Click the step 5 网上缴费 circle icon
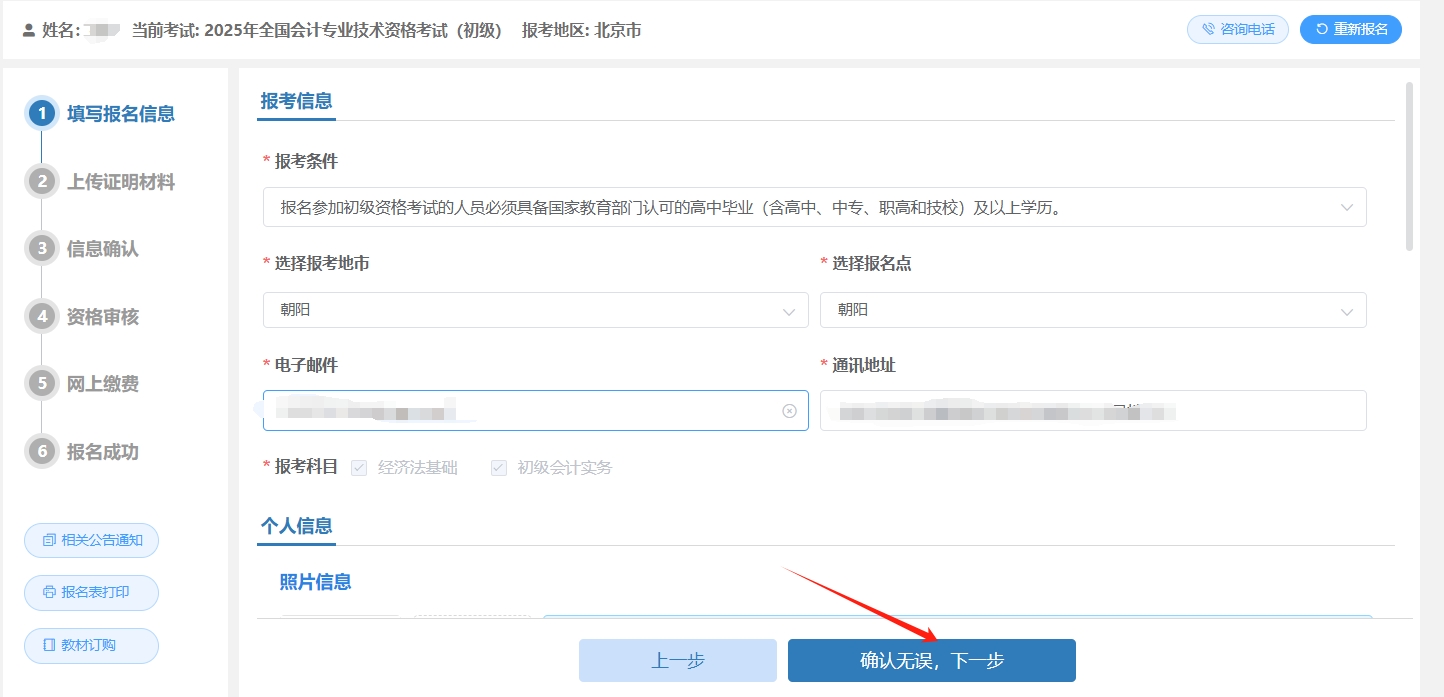Viewport: 1444px width, 697px height. [x=41, y=383]
